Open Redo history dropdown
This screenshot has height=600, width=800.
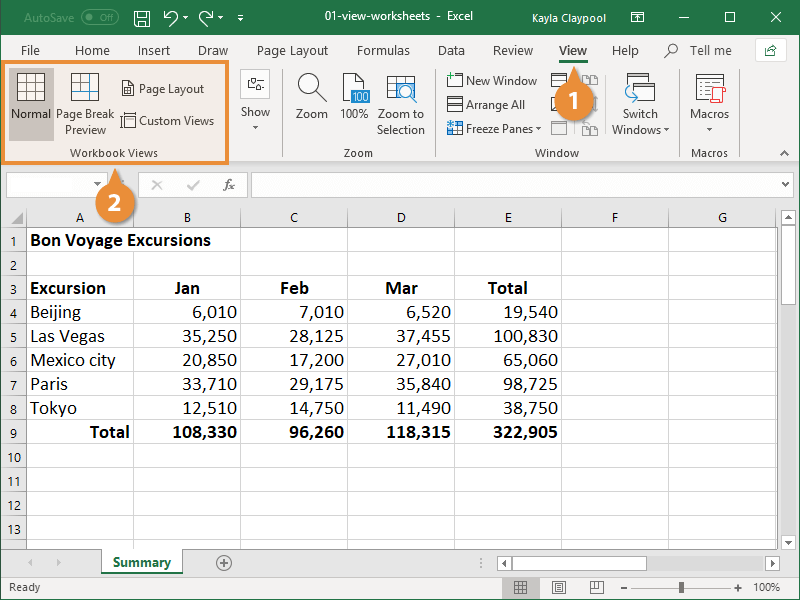[x=220, y=18]
